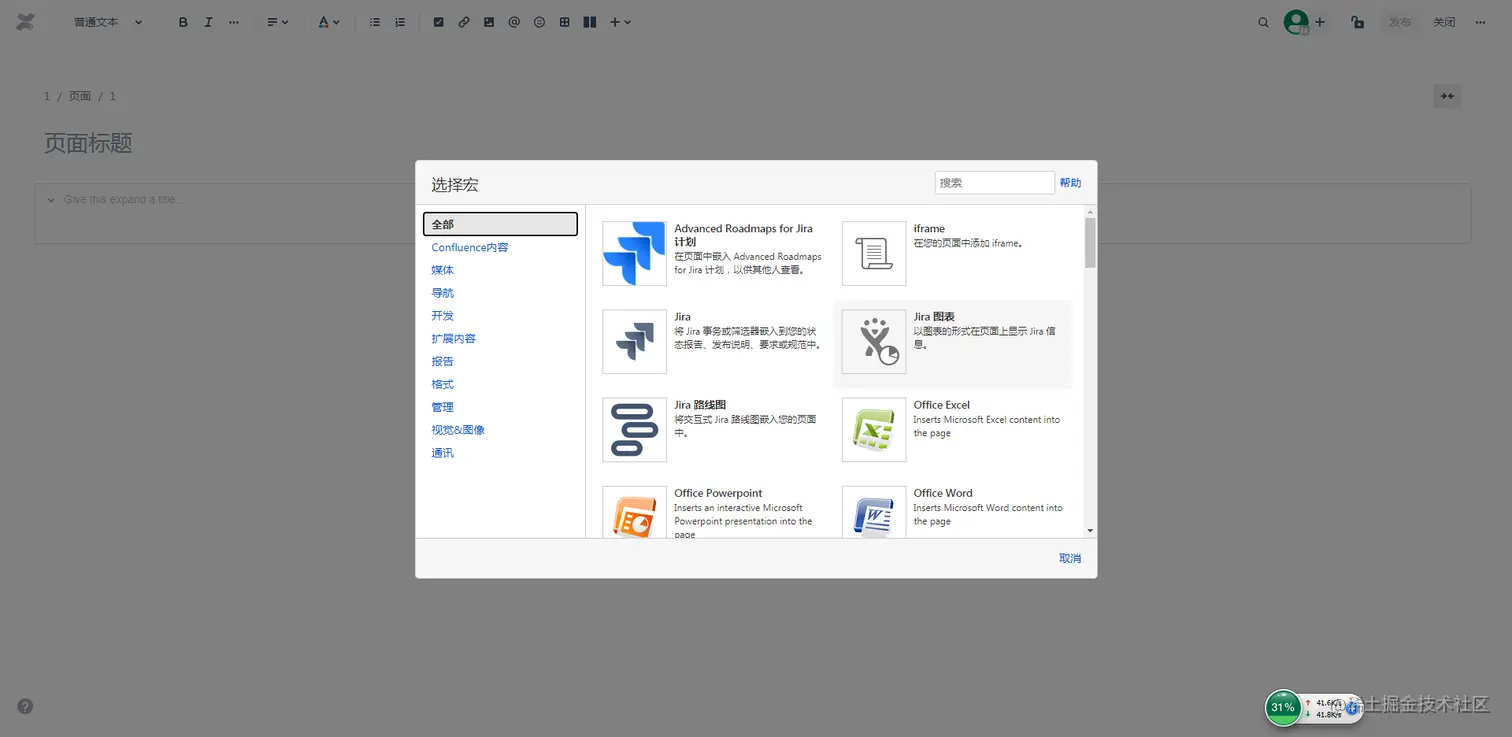Select the Office Powerpoint macro icon
1512x737 pixels.
(x=634, y=512)
